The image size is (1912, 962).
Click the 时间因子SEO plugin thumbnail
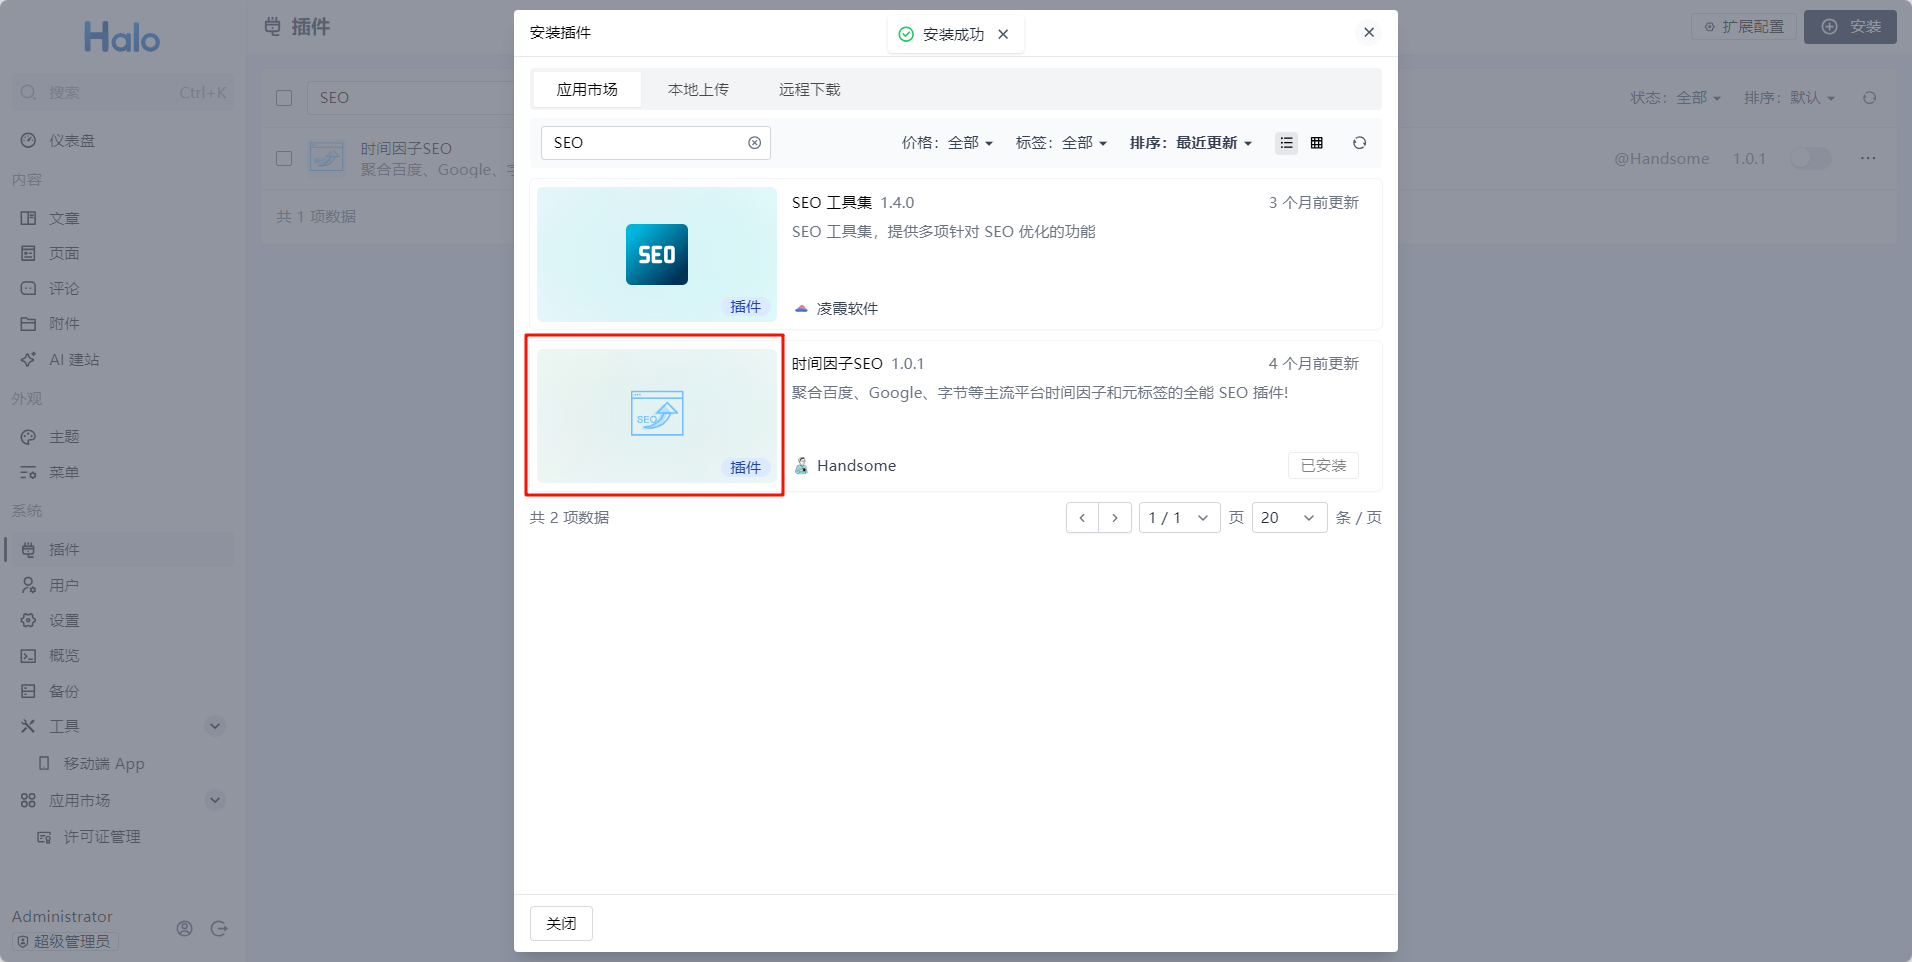(657, 415)
